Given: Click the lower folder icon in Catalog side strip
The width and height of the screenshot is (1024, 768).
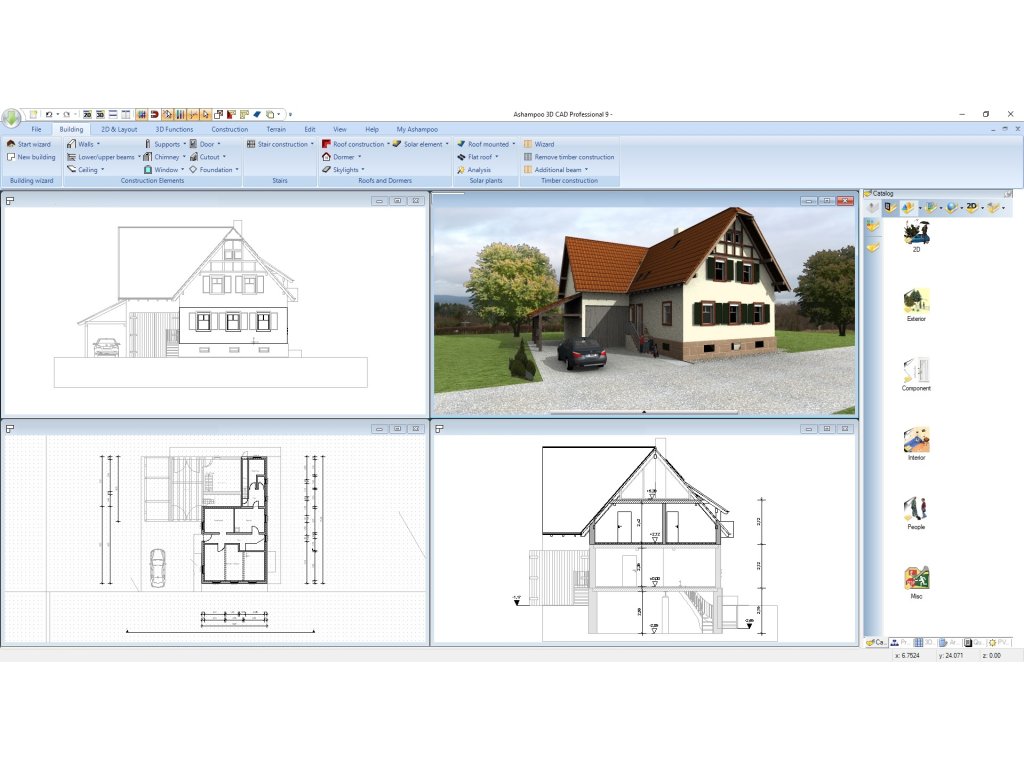Looking at the screenshot, I should coord(873,248).
